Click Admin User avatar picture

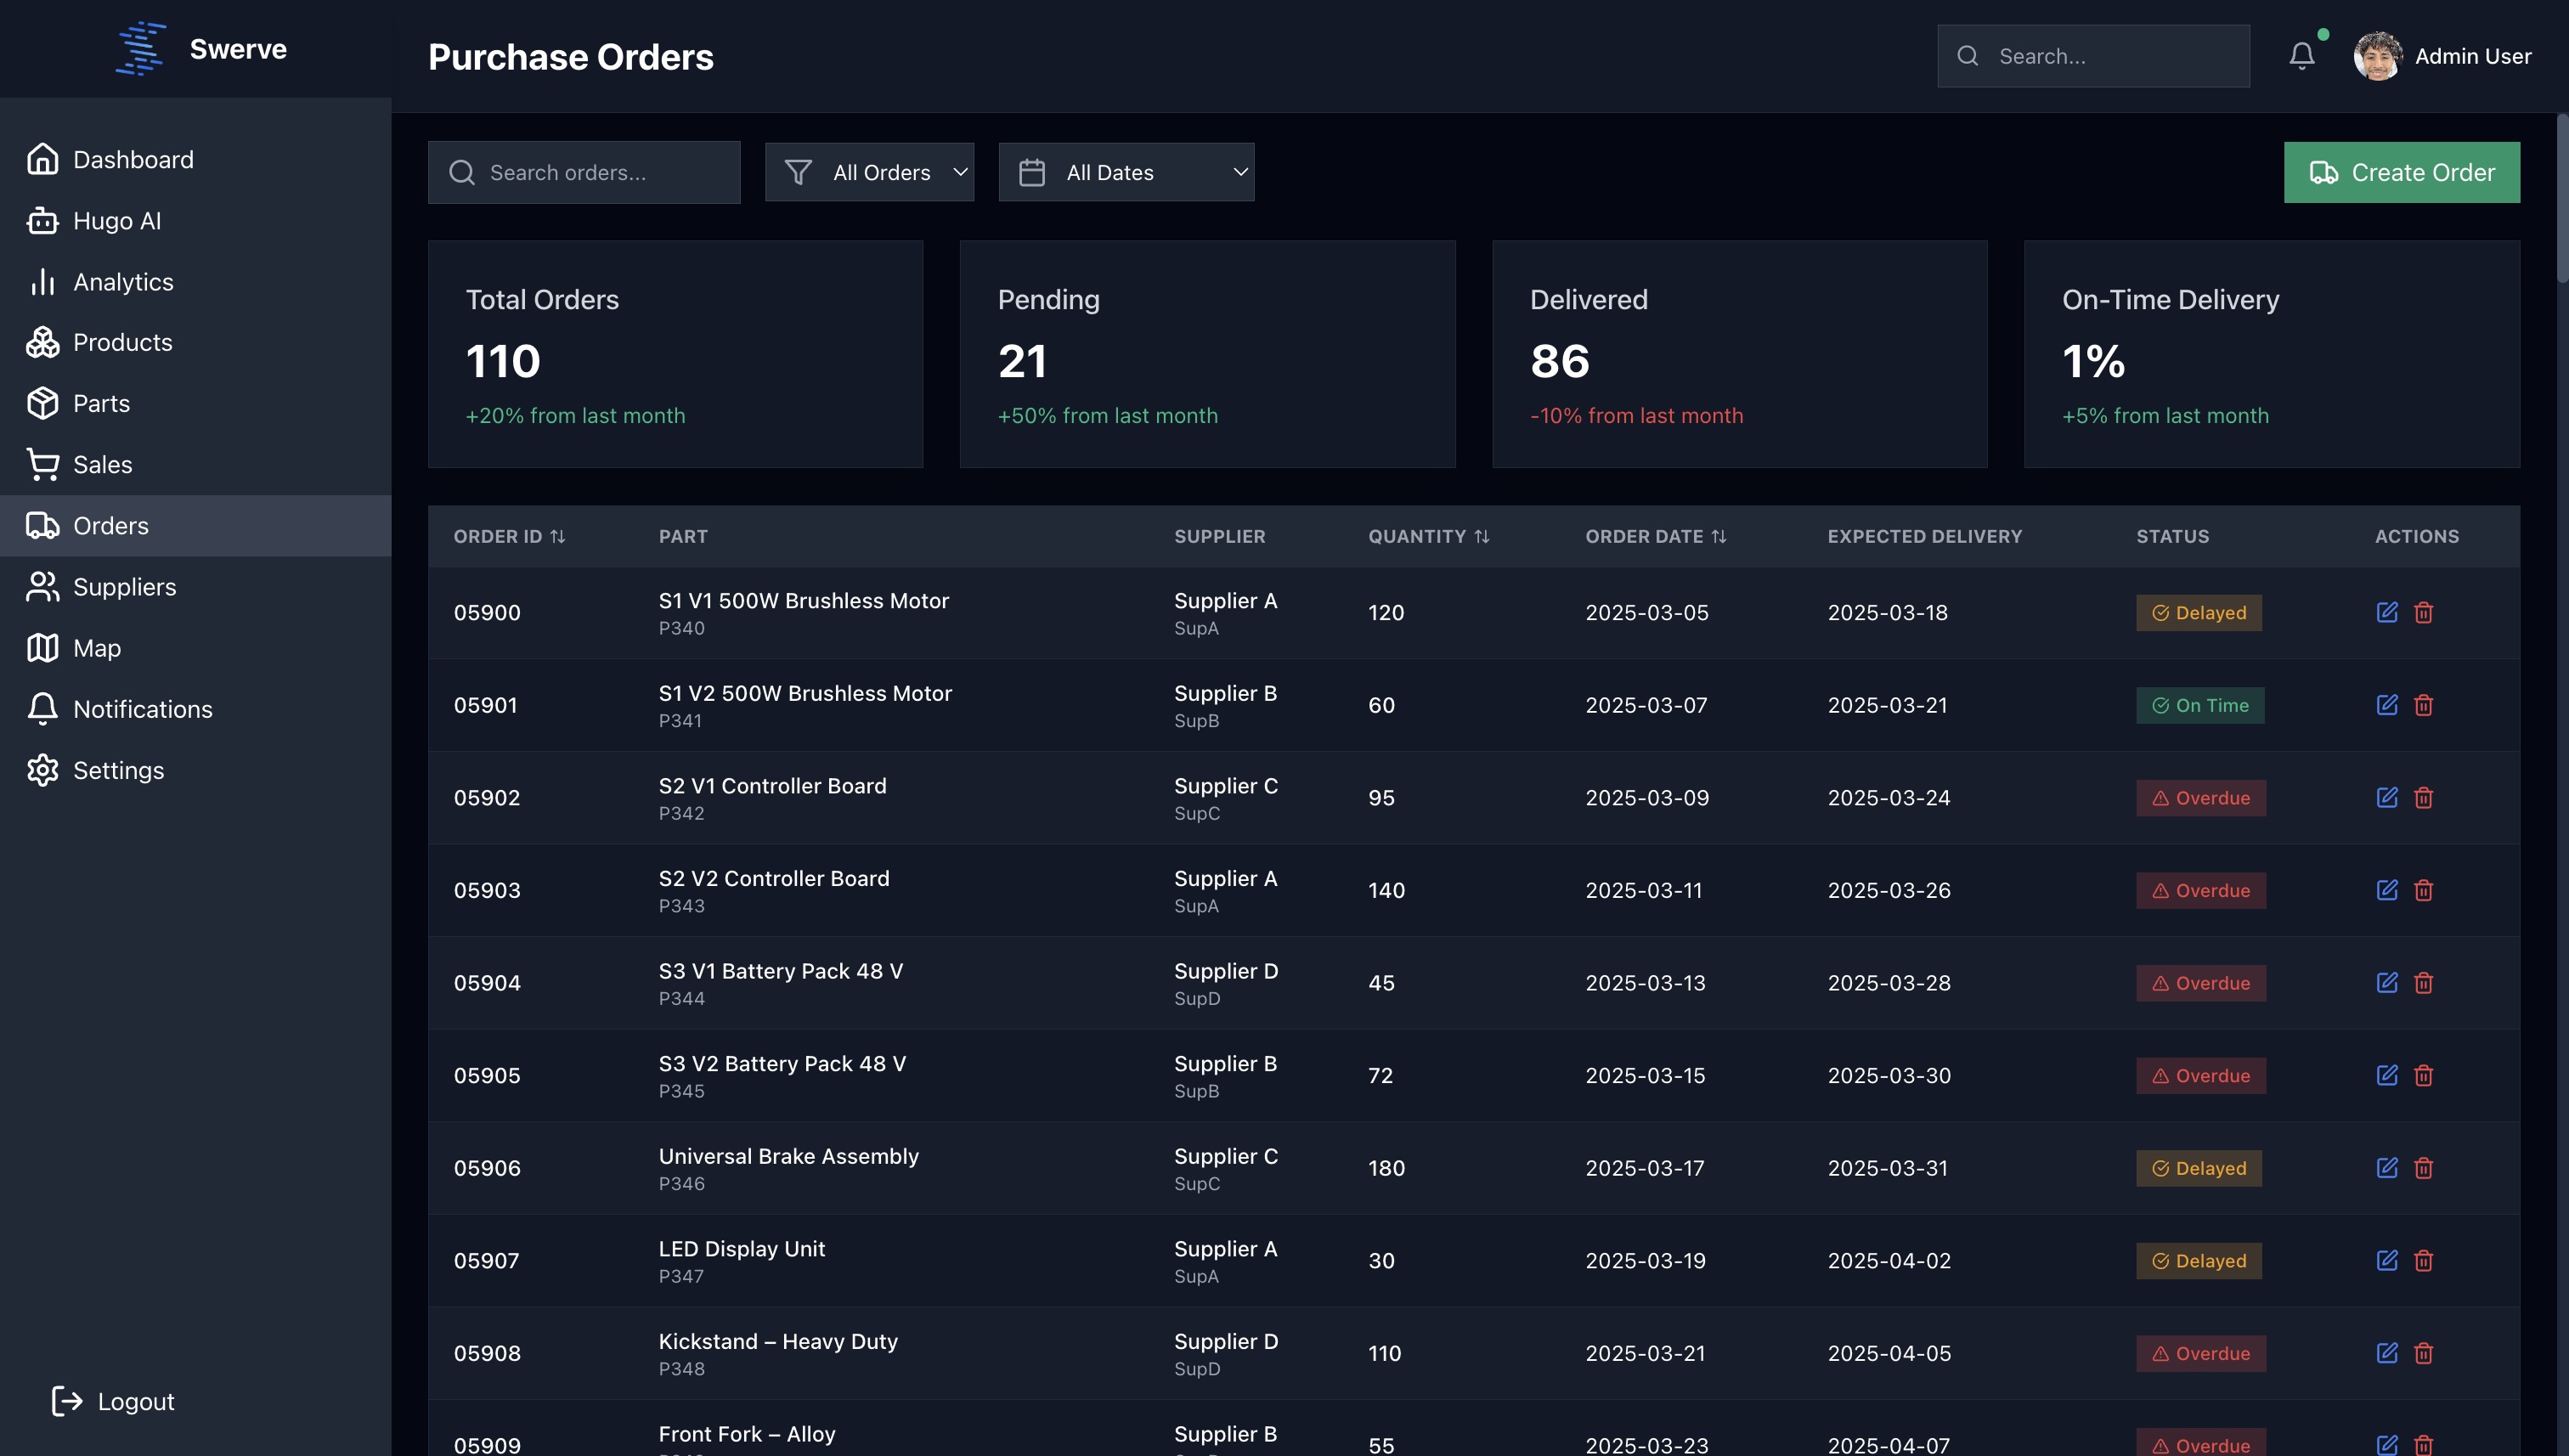pyautogui.click(x=2377, y=56)
